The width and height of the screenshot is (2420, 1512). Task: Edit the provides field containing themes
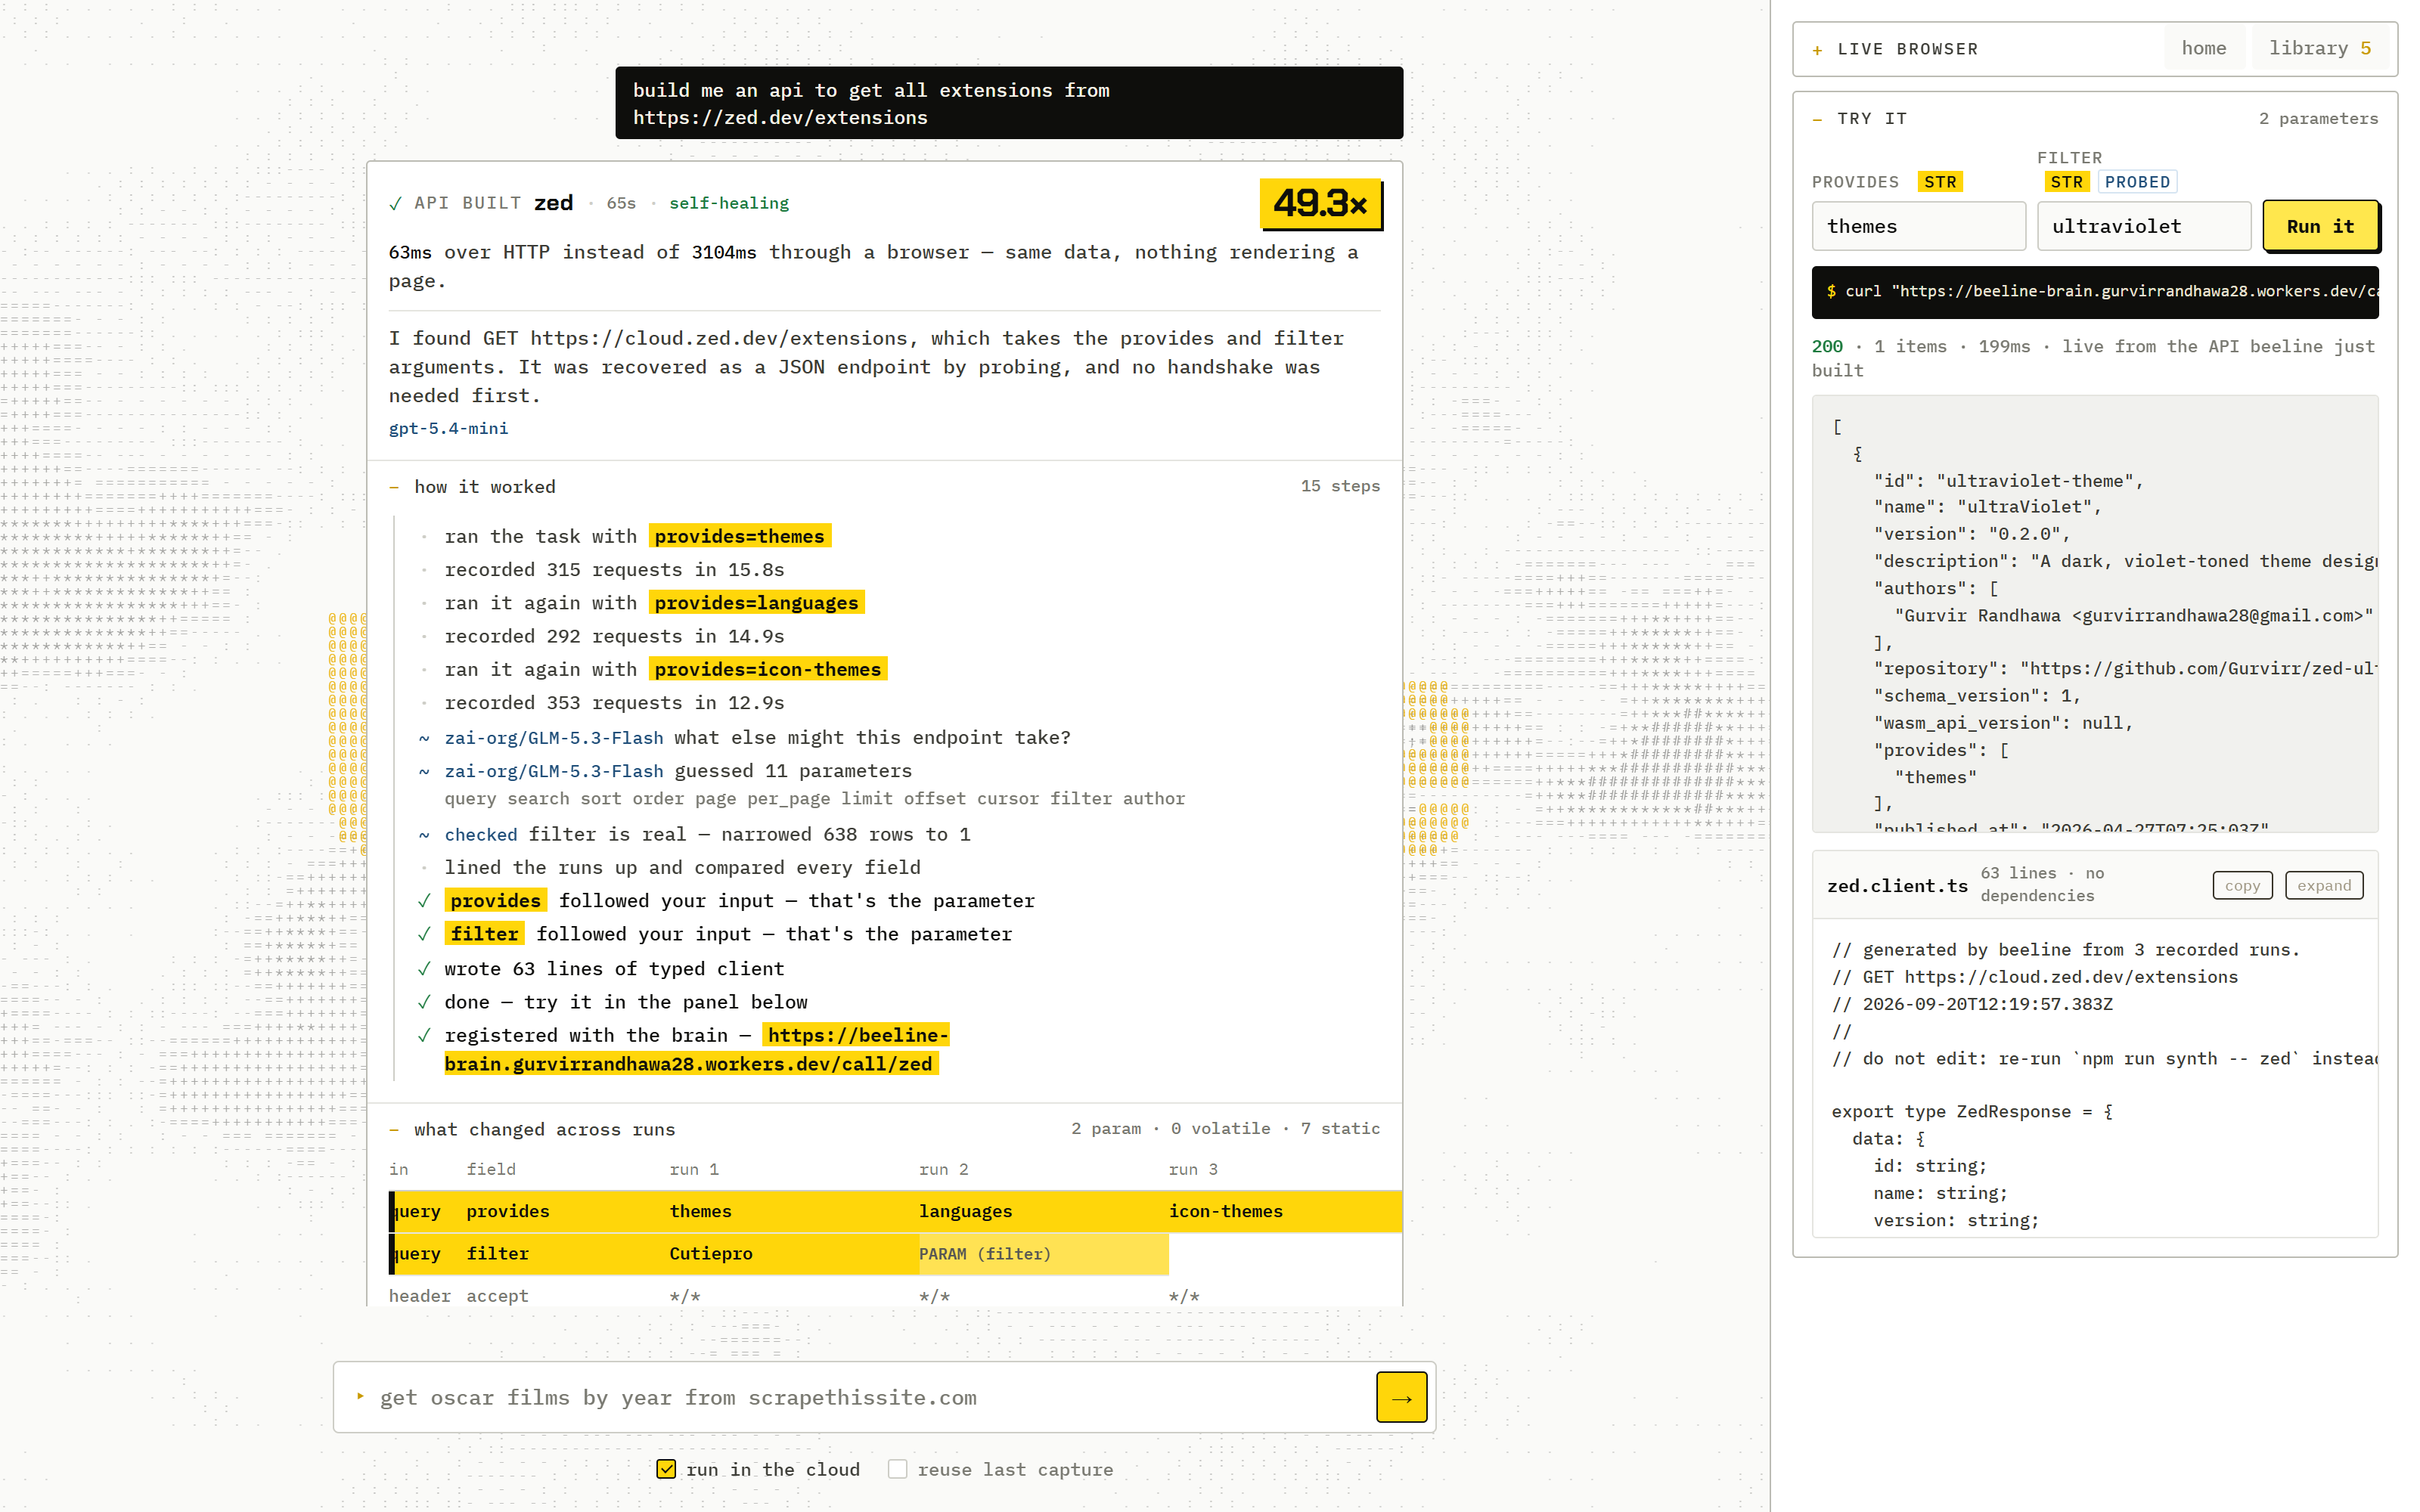coord(1918,226)
